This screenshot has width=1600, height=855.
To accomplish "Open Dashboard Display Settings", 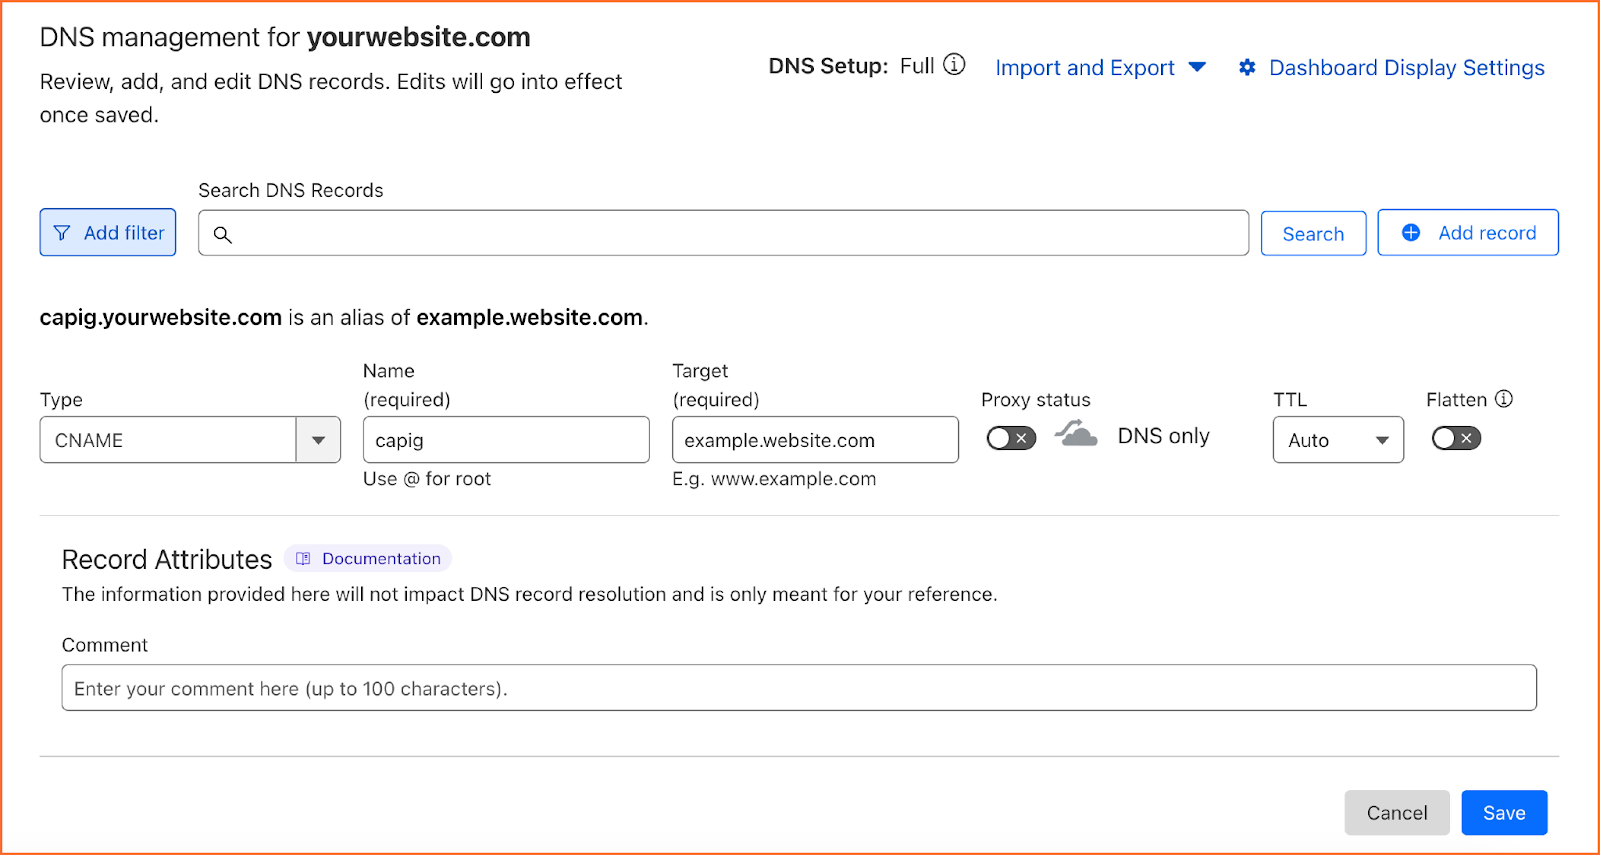I will [x=1391, y=68].
